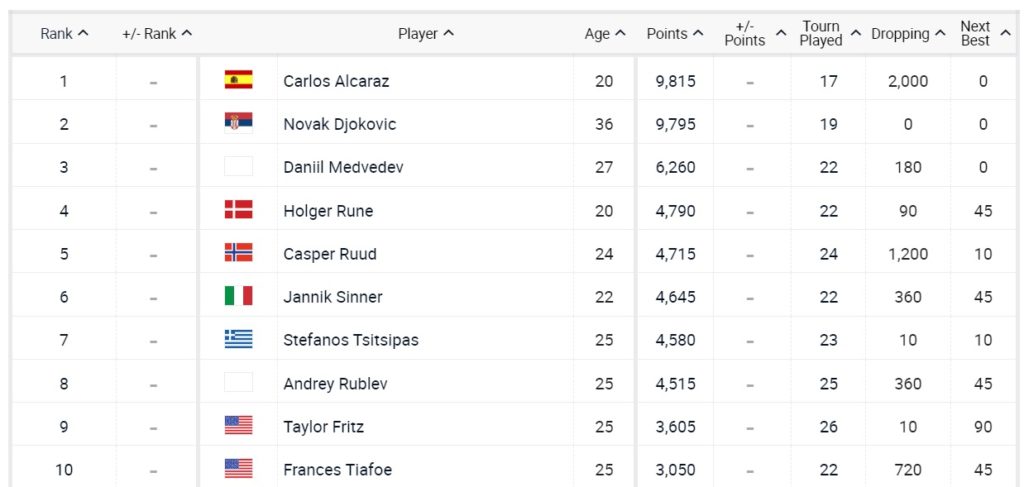The width and height of the screenshot is (1024, 487).
Task: Sort players by the Player column
Action: tap(426, 34)
